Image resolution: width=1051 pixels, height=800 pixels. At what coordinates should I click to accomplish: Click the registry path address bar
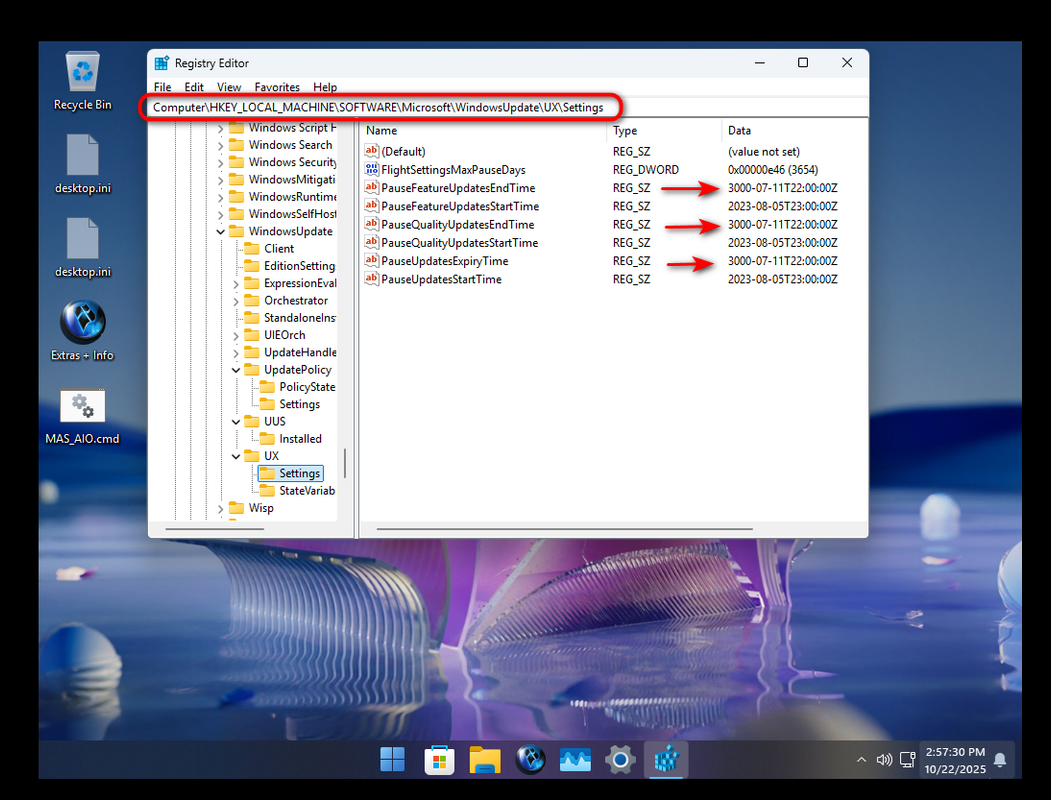click(x=509, y=107)
